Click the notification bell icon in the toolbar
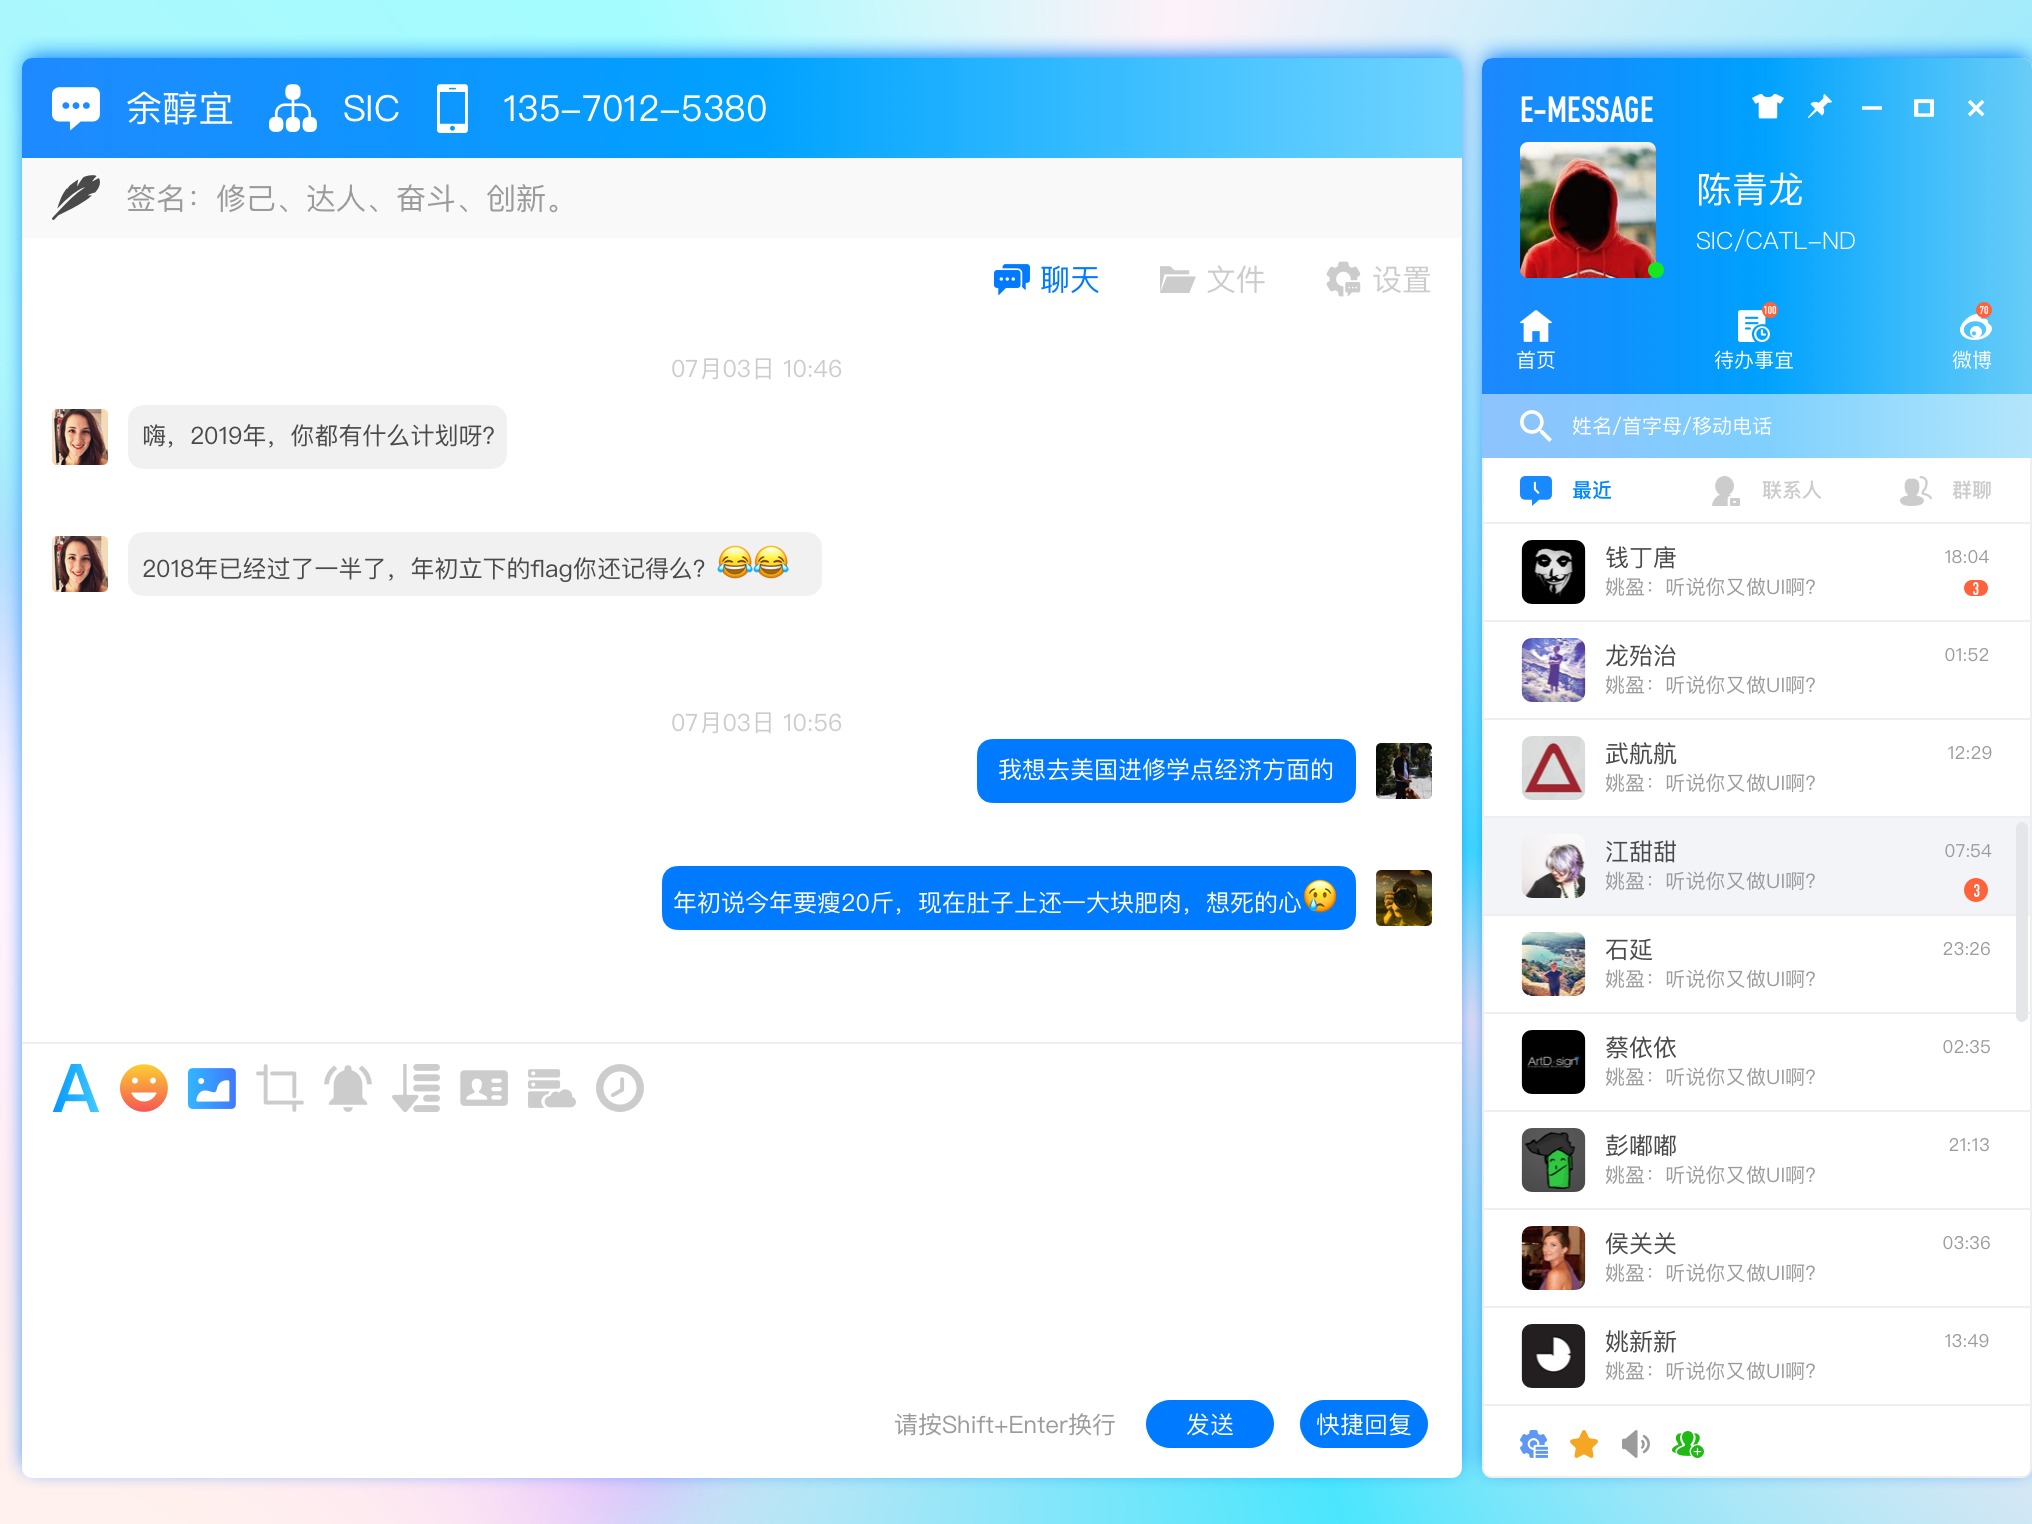Screen dimensions: 2032x1524 (x=347, y=1088)
